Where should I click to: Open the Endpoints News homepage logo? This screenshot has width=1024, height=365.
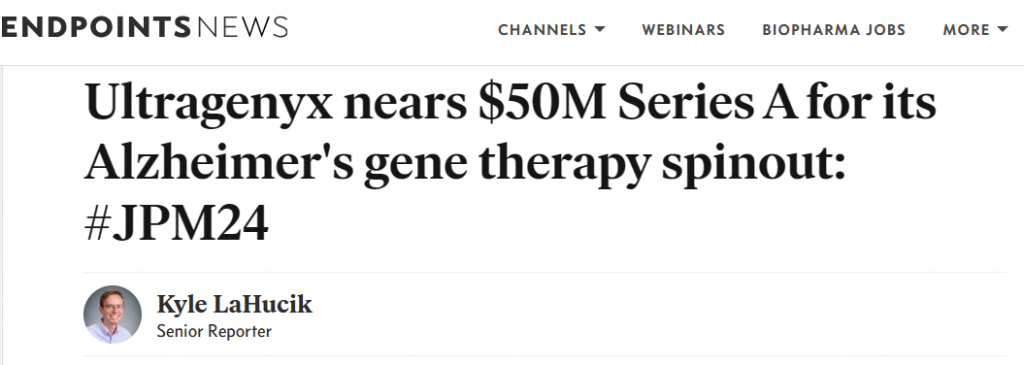[x=144, y=27]
